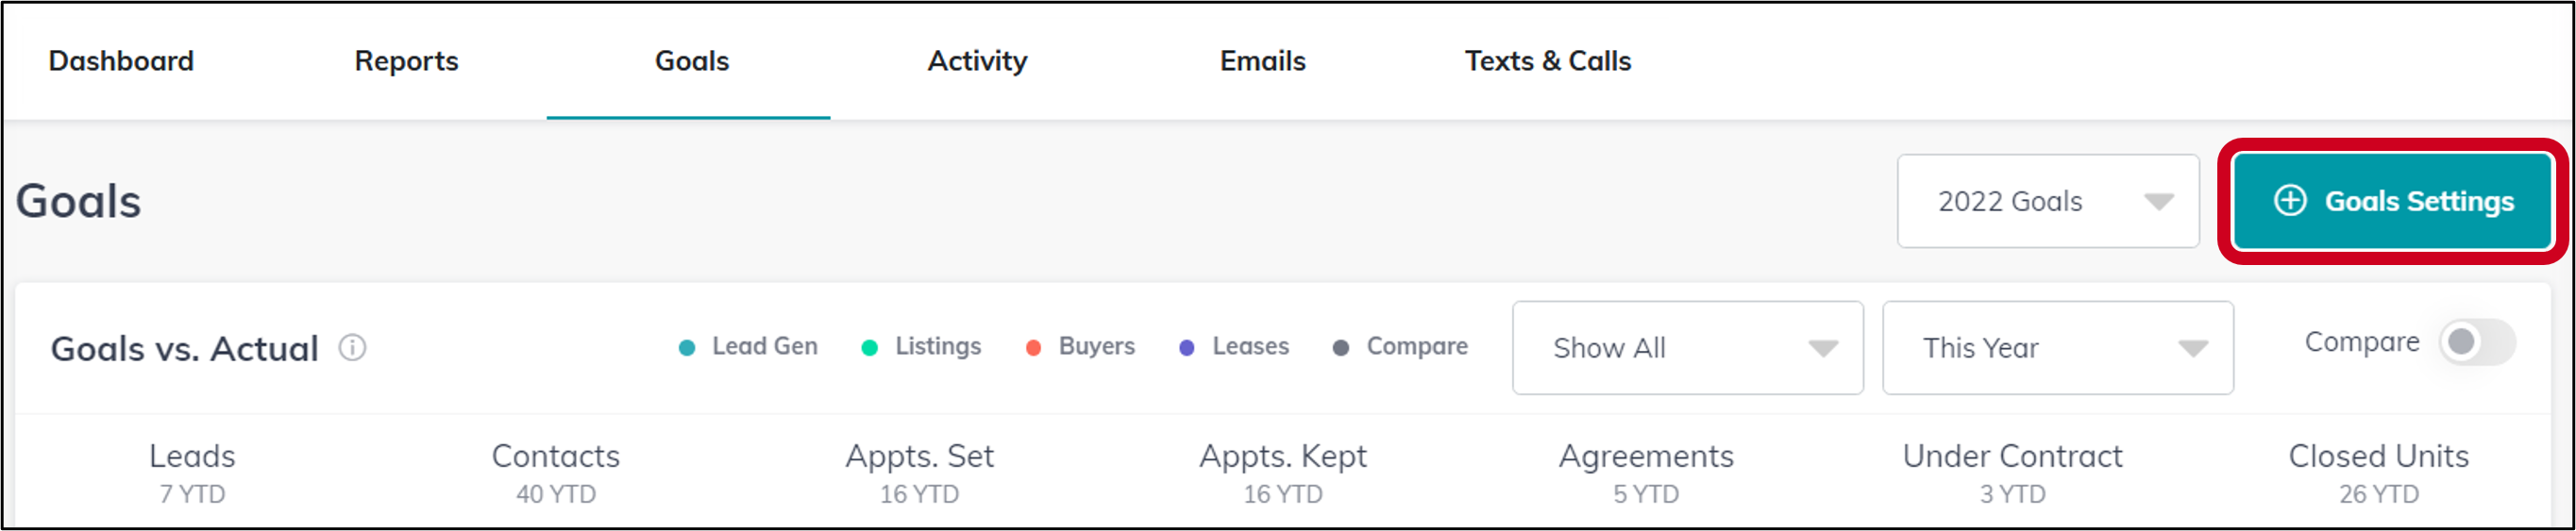The image size is (2576, 531).
Task: Click the teal Lead Gen legend dot
Action: pos(687,348)
